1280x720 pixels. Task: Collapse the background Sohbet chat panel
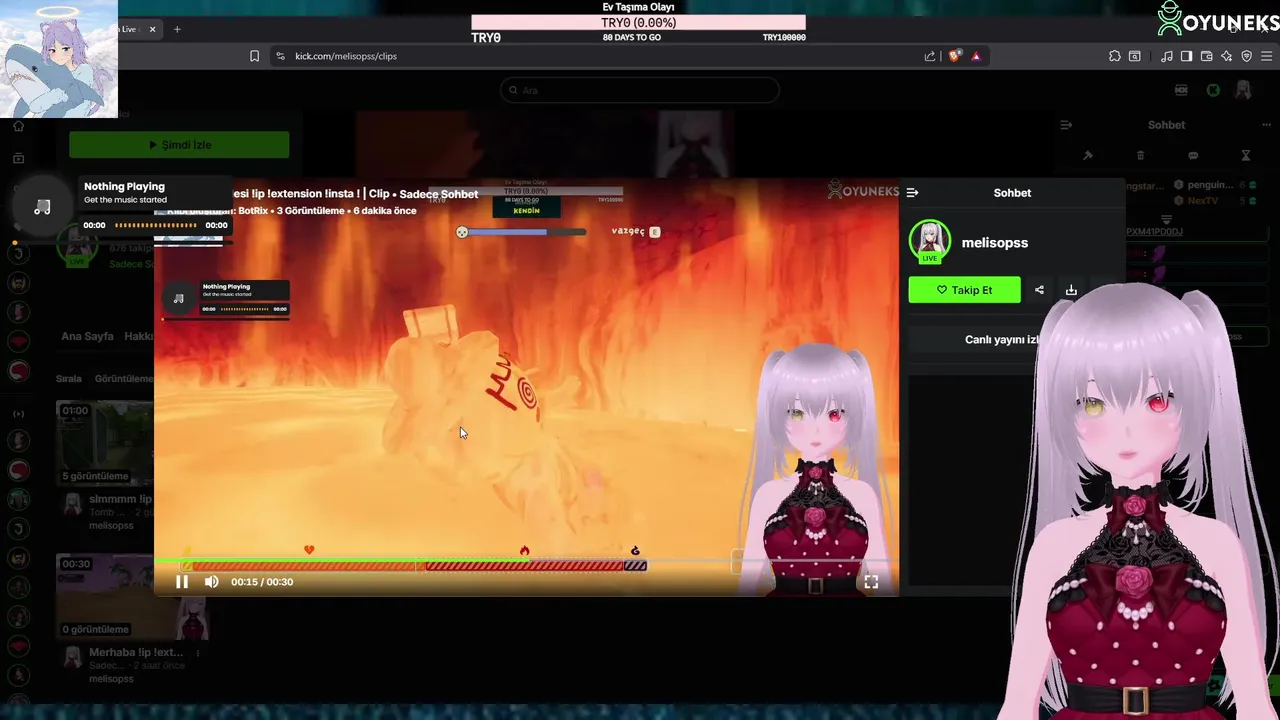coord(1066,125)
